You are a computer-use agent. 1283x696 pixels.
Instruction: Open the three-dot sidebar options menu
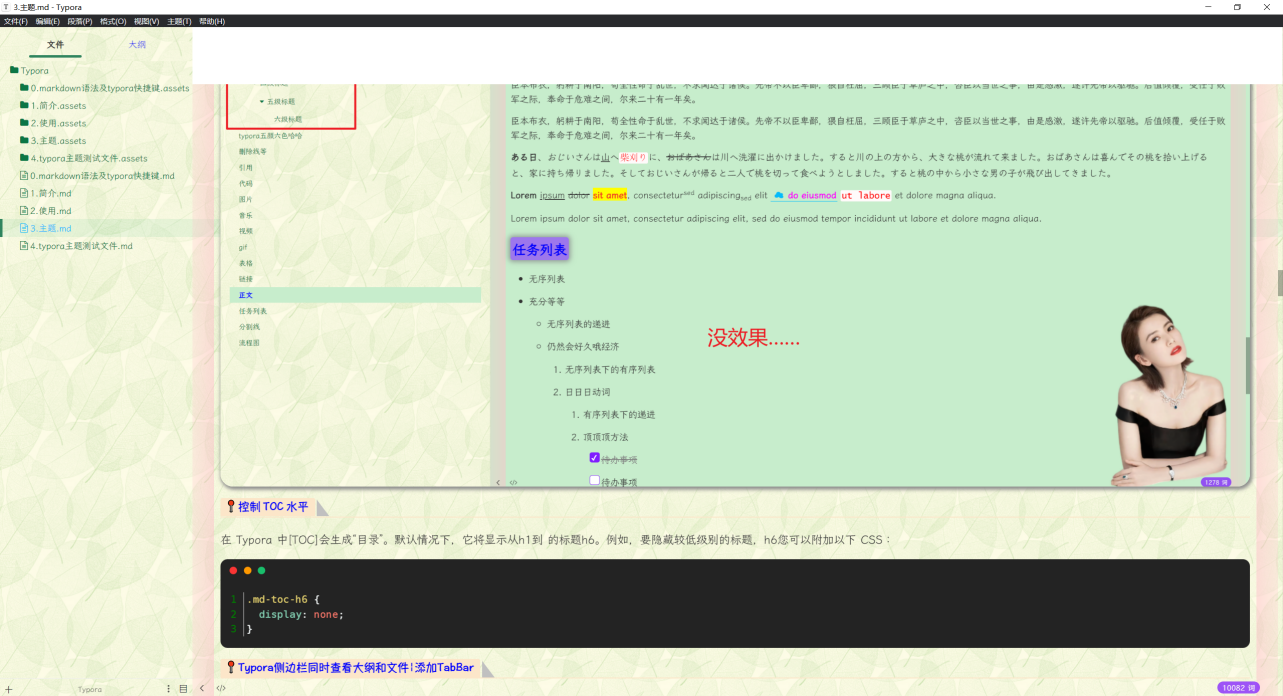[168, 688]
